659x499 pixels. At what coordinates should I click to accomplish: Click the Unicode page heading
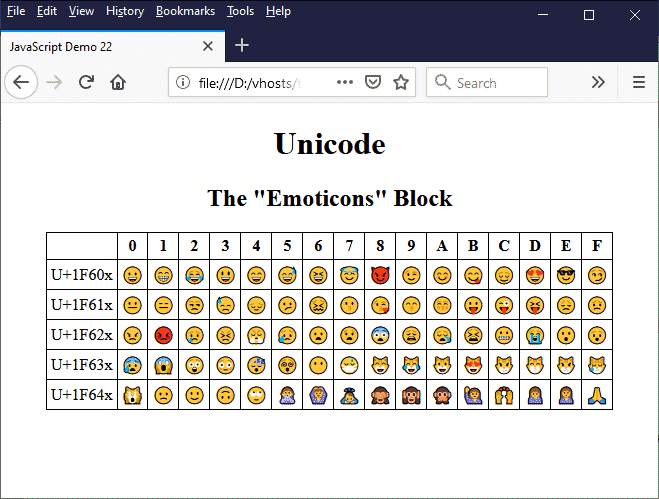tap(330, 144)
